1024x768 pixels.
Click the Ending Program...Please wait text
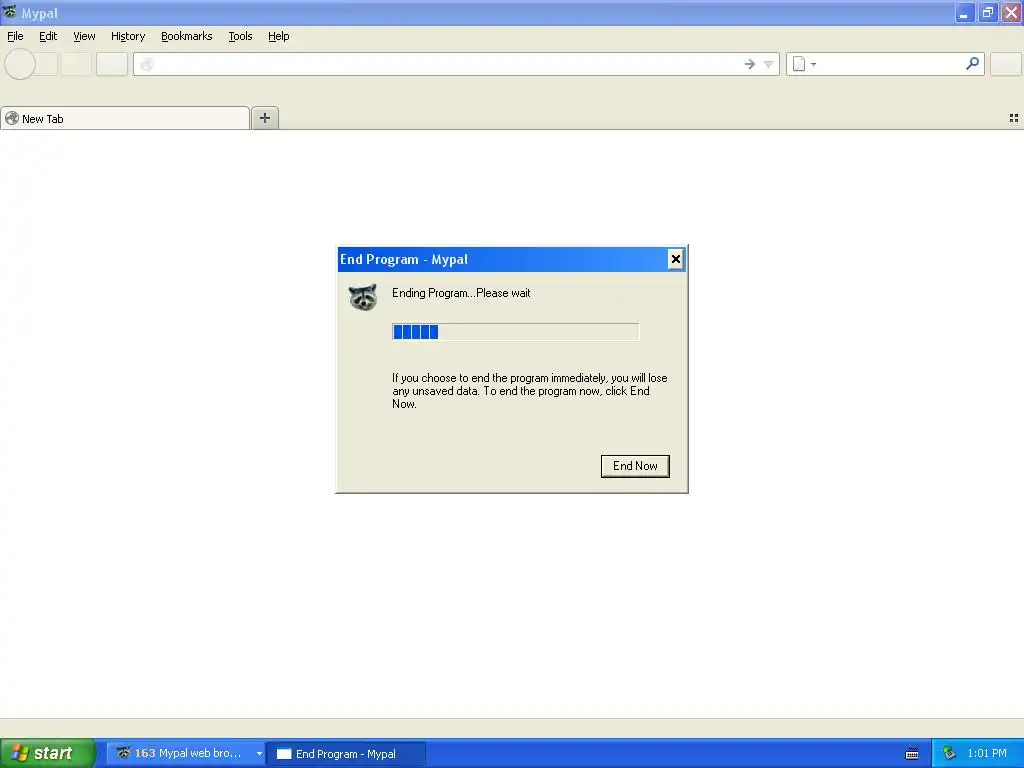461,293
